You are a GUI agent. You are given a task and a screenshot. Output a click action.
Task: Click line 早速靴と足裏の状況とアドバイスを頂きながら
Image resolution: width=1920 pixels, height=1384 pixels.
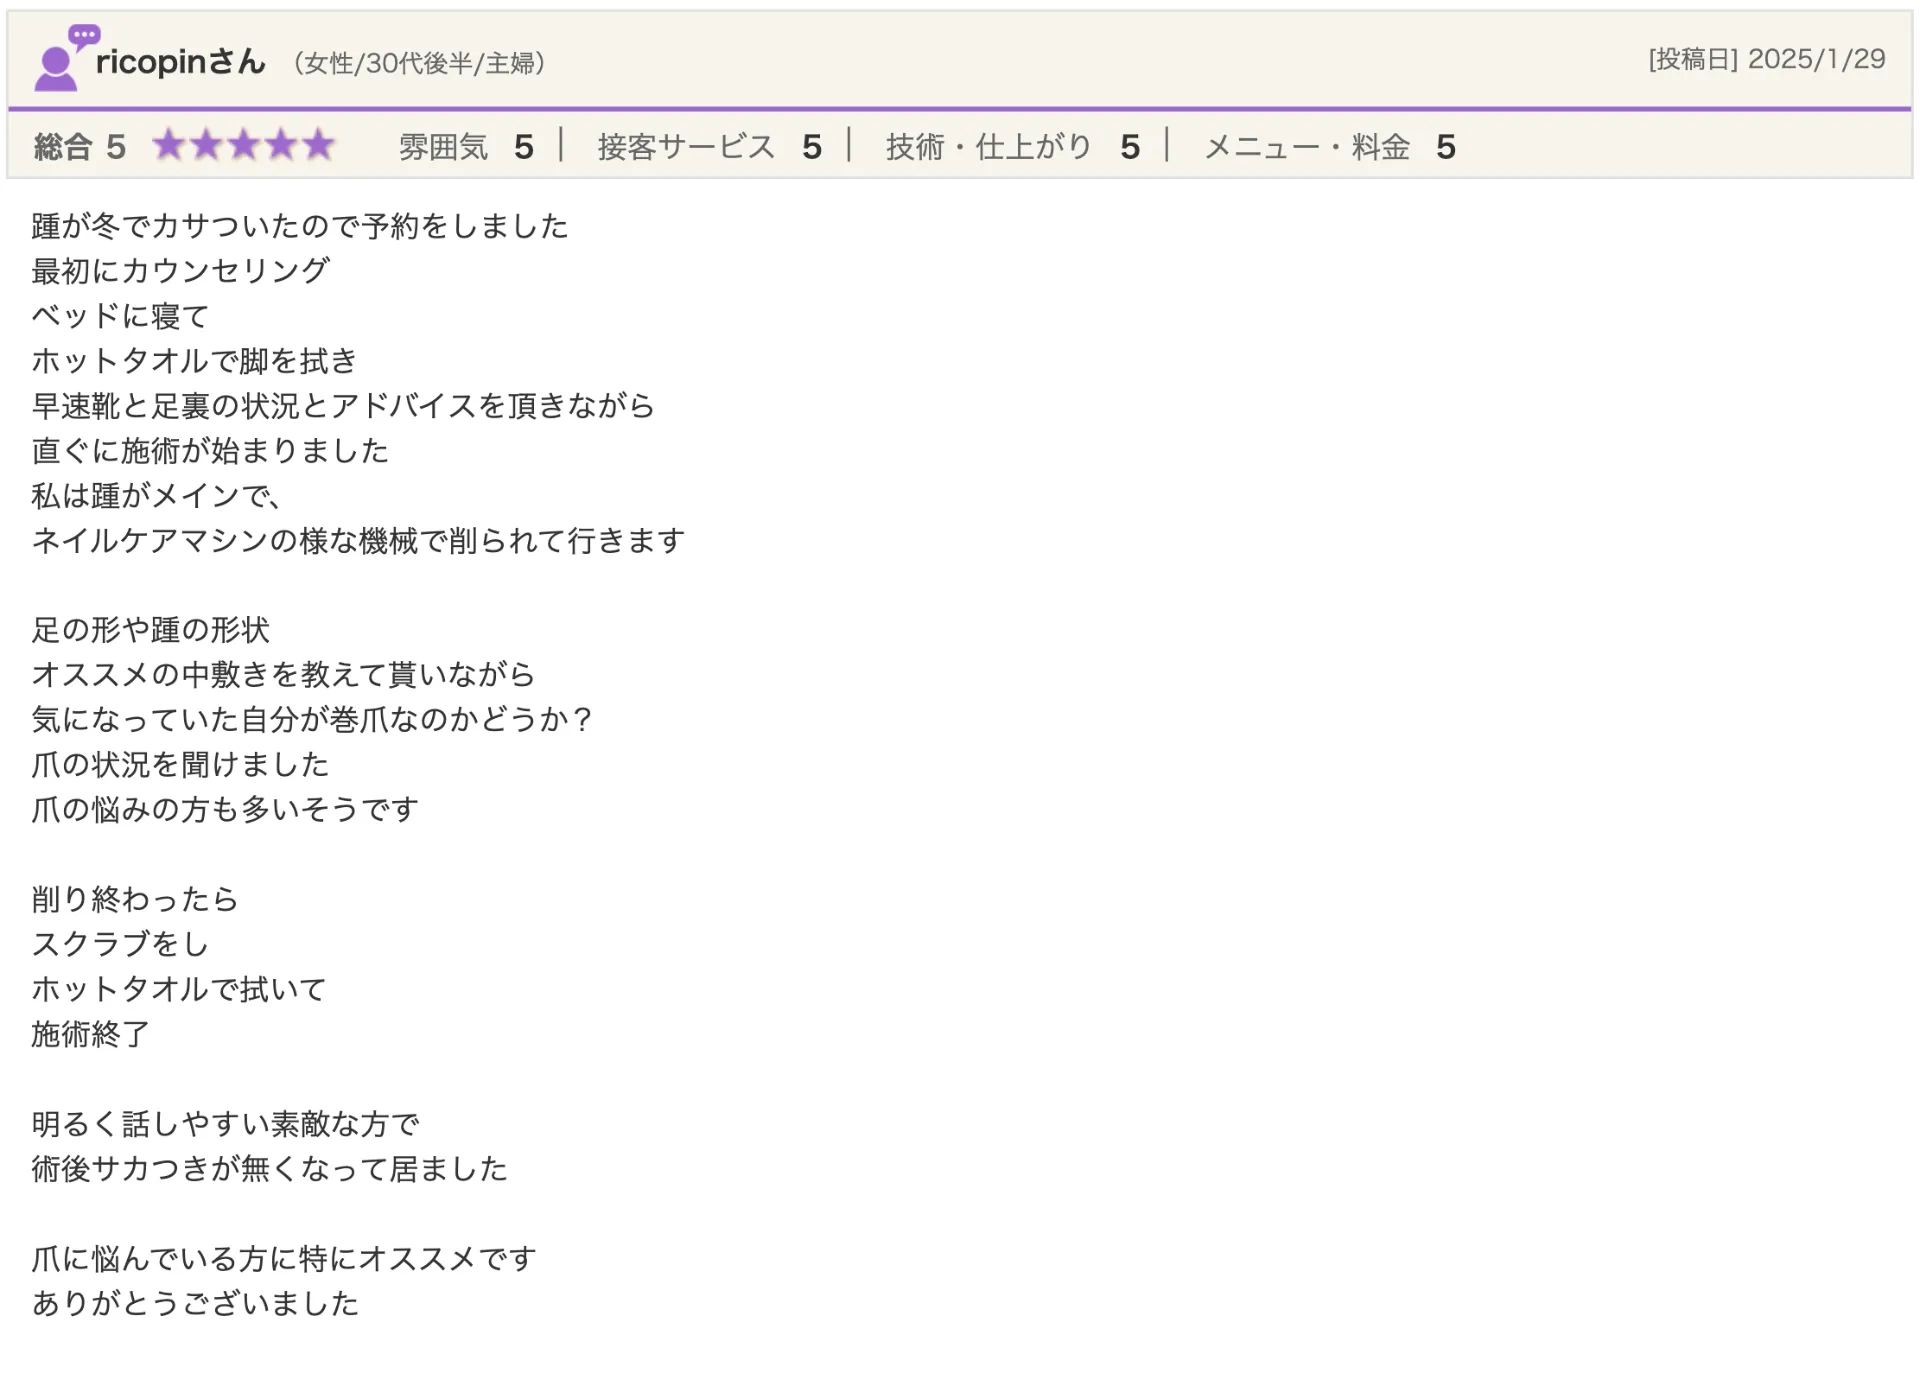click(x=343, y=406)
